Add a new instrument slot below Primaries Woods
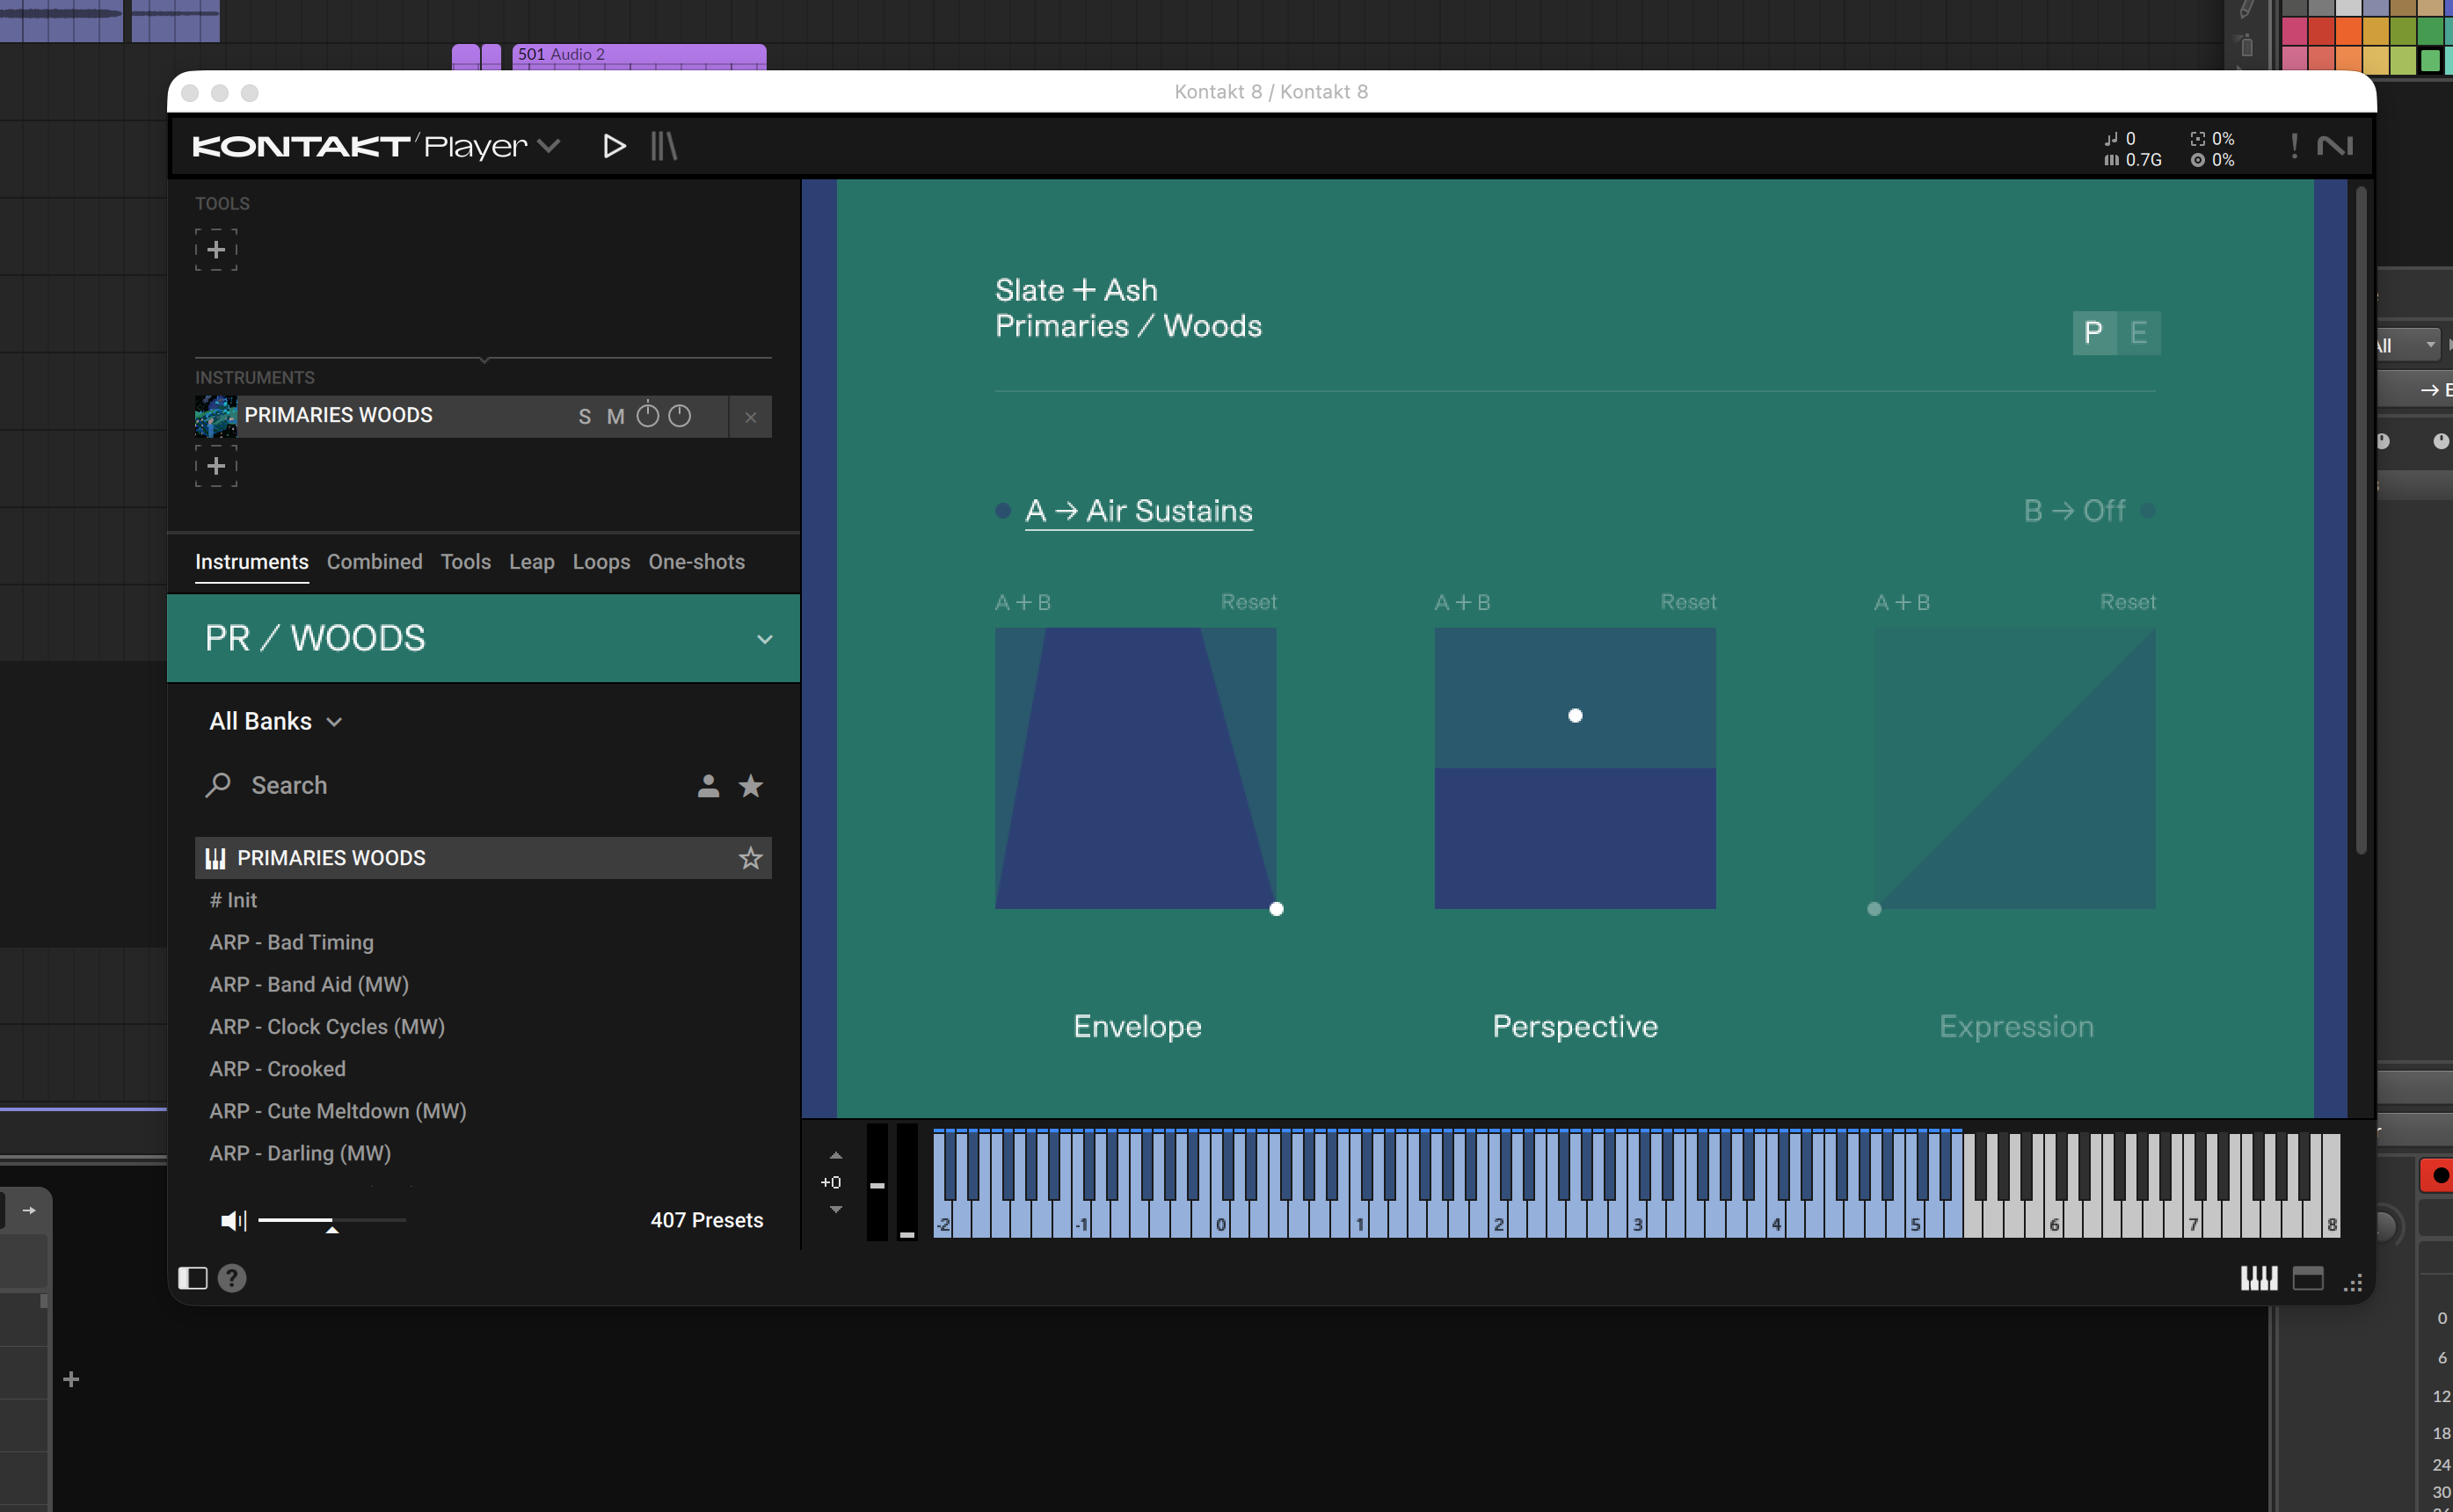The width and height of the screenshot is (2453, 1512). [x=216, y=466]
